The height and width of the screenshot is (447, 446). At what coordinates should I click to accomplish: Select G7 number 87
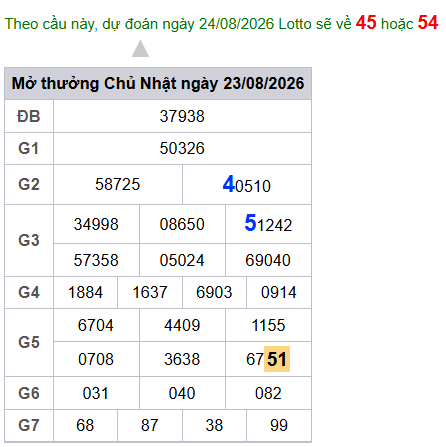[x=150, y=425]
